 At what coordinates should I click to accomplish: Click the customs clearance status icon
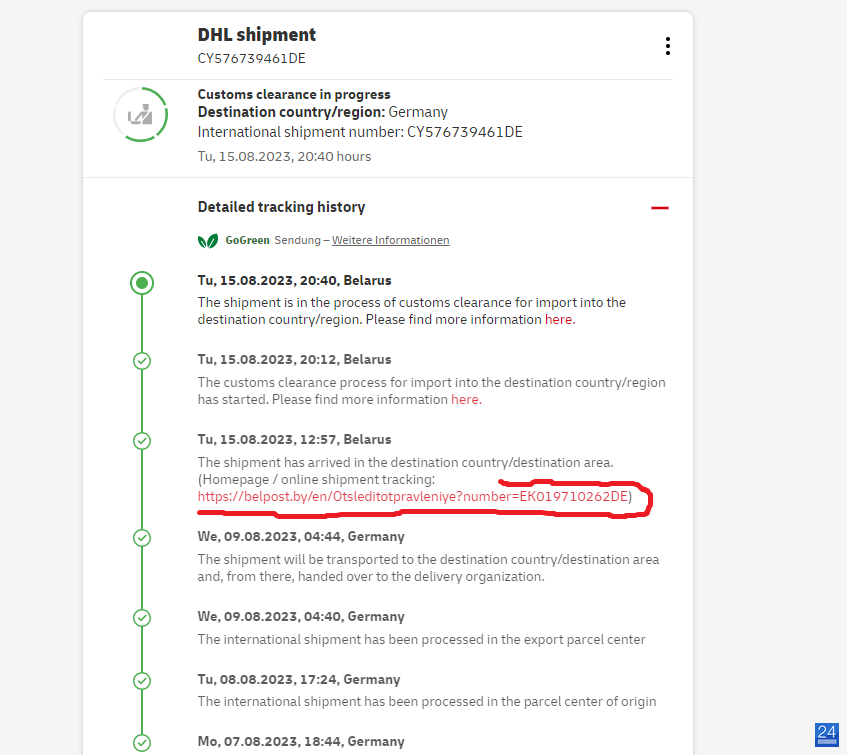pos(140,114)
